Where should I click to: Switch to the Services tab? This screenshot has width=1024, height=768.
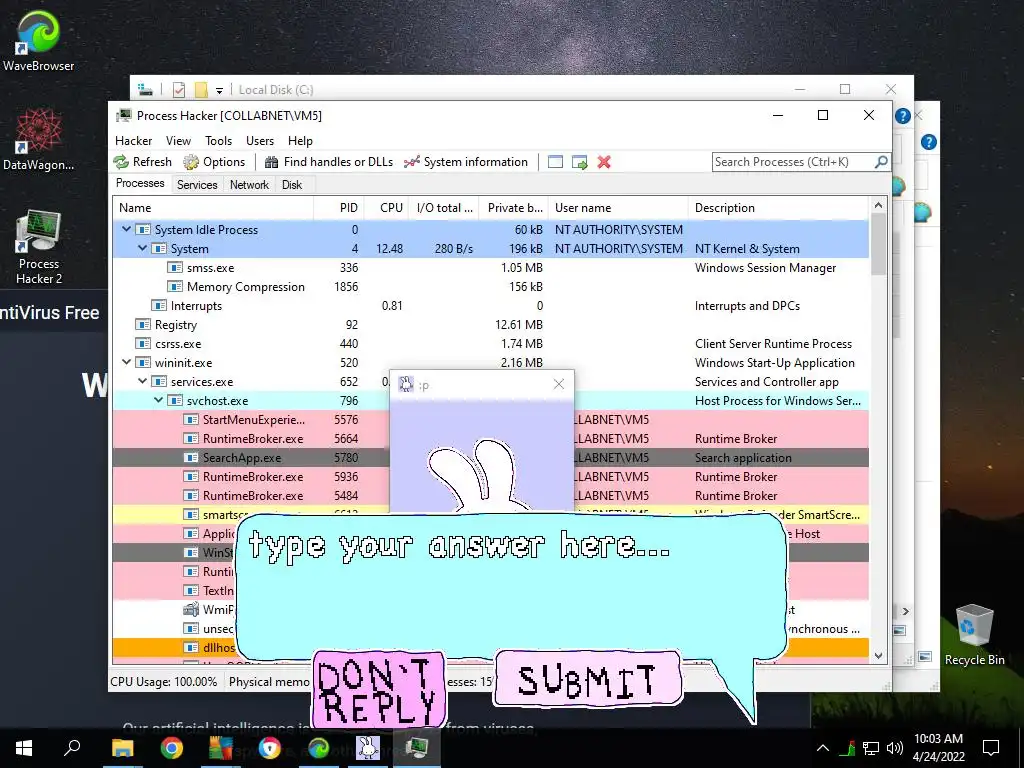[x=197, y=185]
